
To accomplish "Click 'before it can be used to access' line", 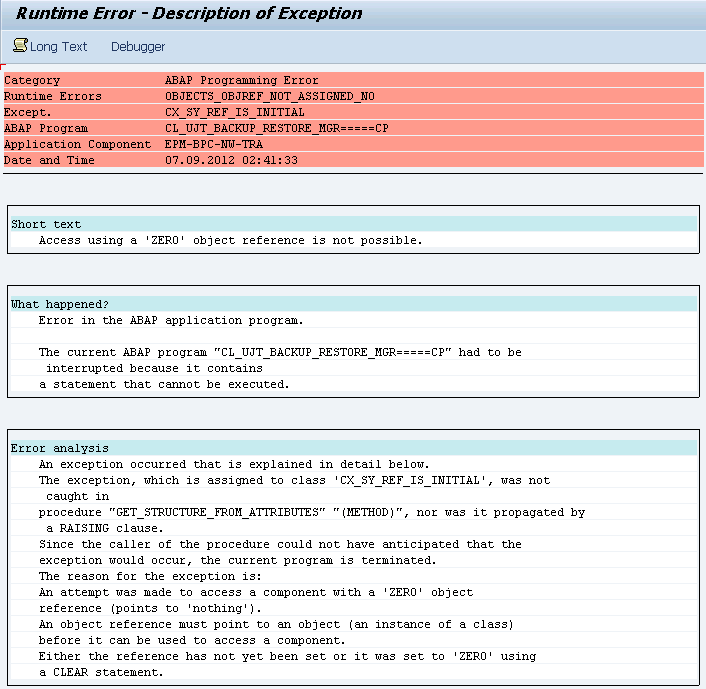I will 192,640.
